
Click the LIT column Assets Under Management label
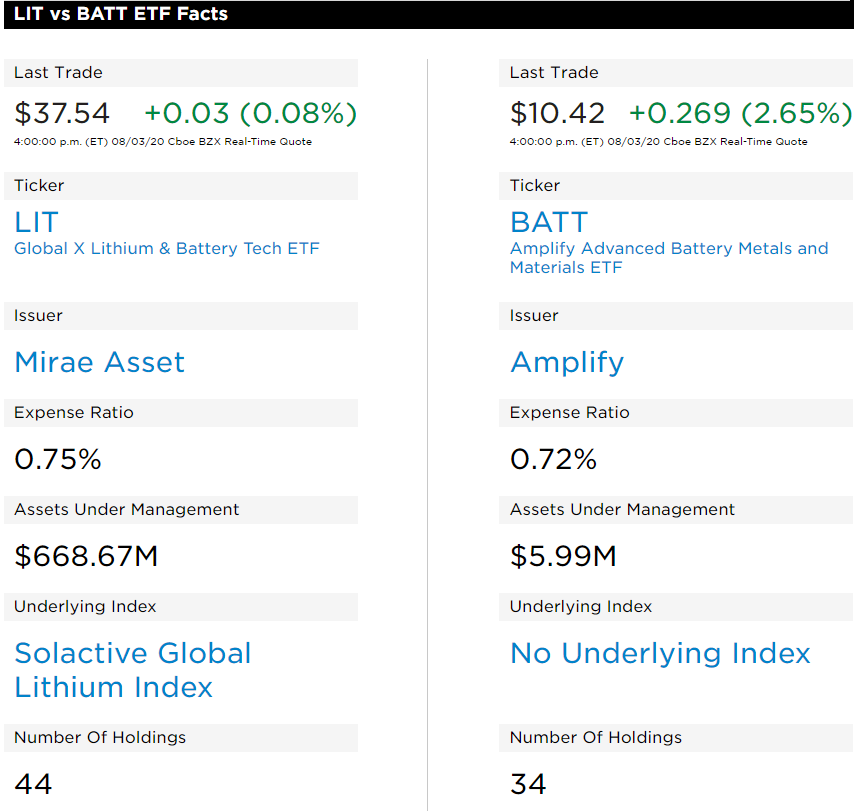click(x=127, y=510)
